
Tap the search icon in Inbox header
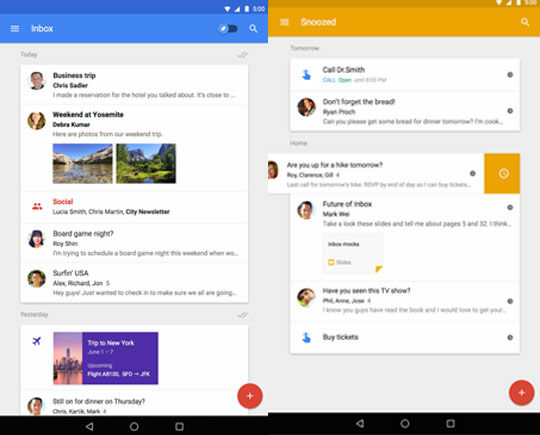(253, 29)
